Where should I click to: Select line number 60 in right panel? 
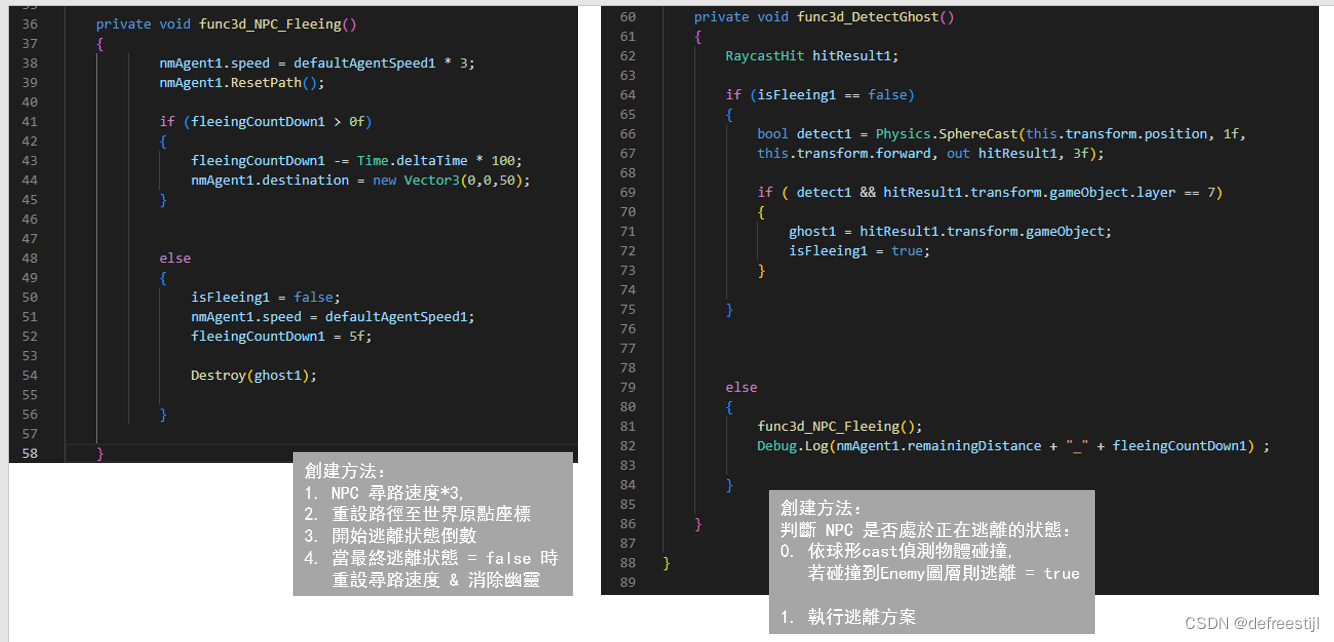627,16
